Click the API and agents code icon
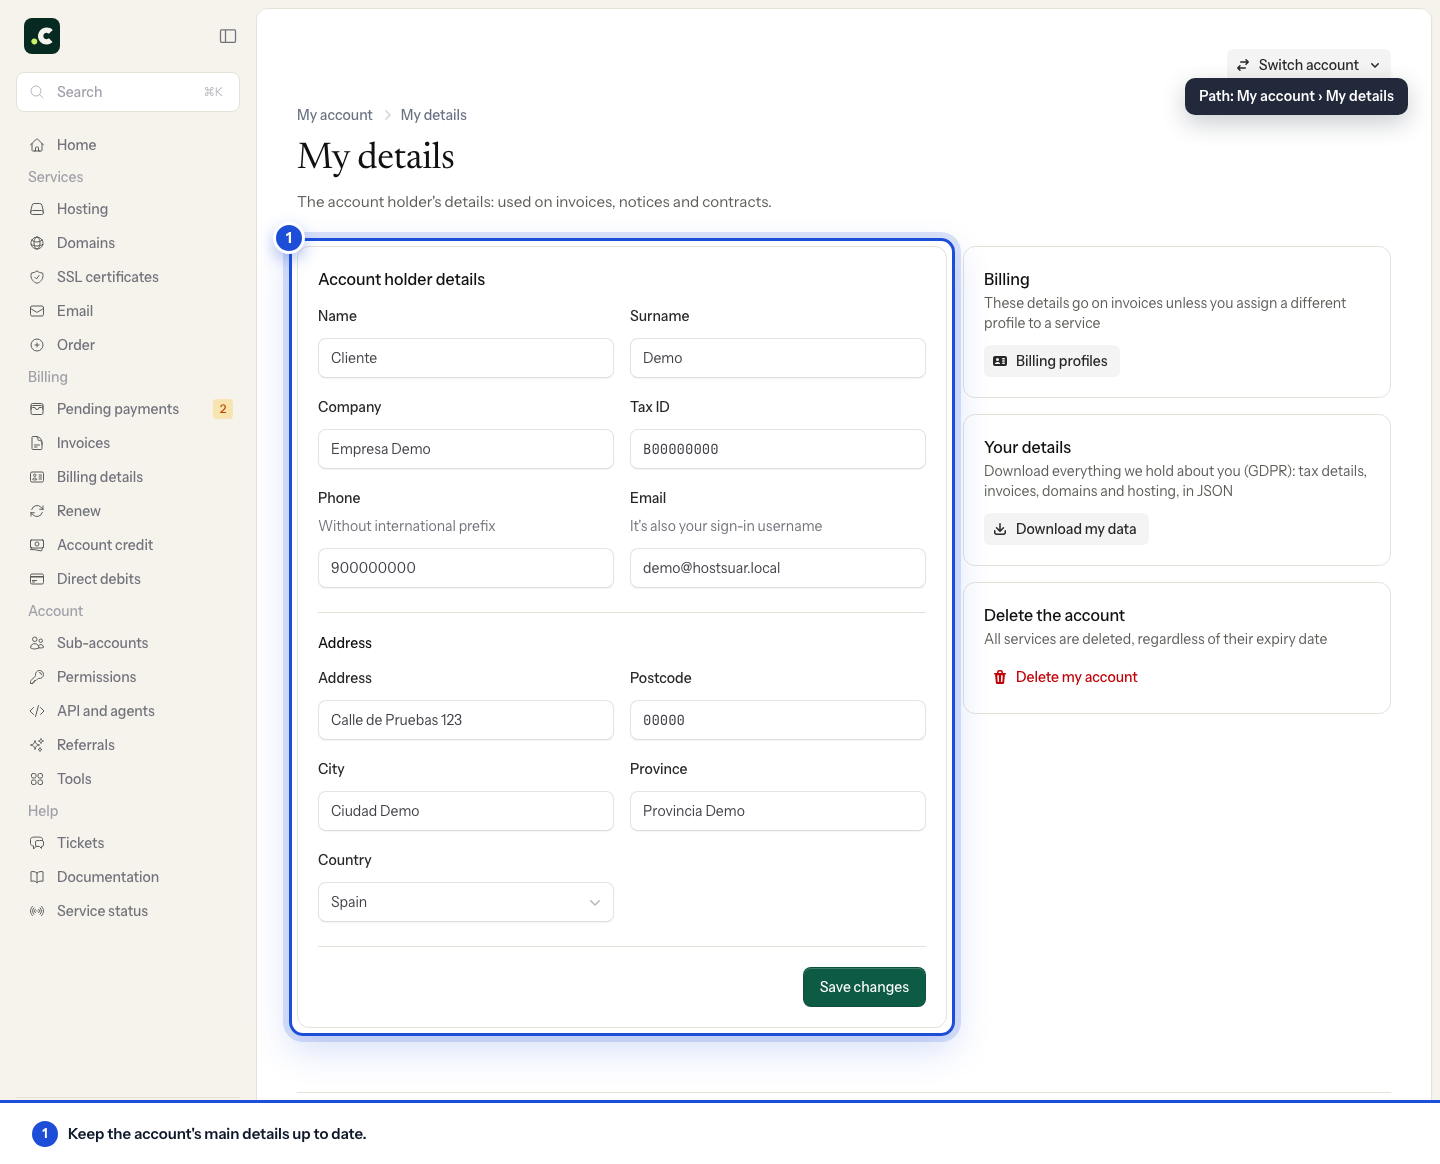Screen dimensions: 1440x1164 (x=37, y=711)
